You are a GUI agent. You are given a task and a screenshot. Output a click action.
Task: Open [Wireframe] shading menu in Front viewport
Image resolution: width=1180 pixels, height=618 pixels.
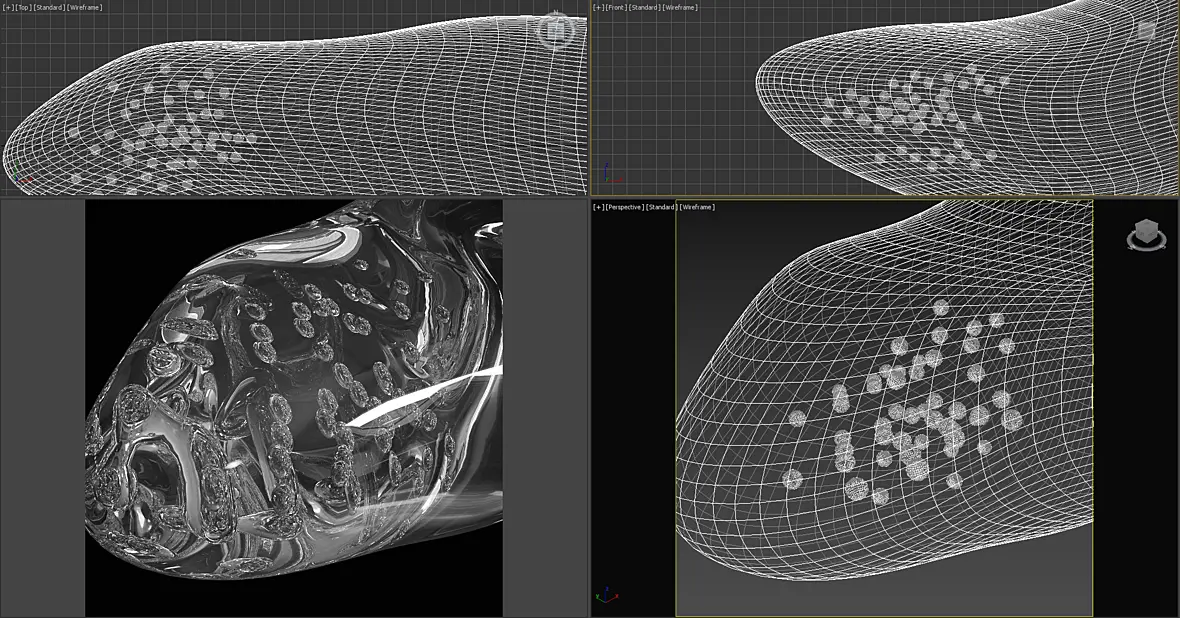click(x=680, y=8)
